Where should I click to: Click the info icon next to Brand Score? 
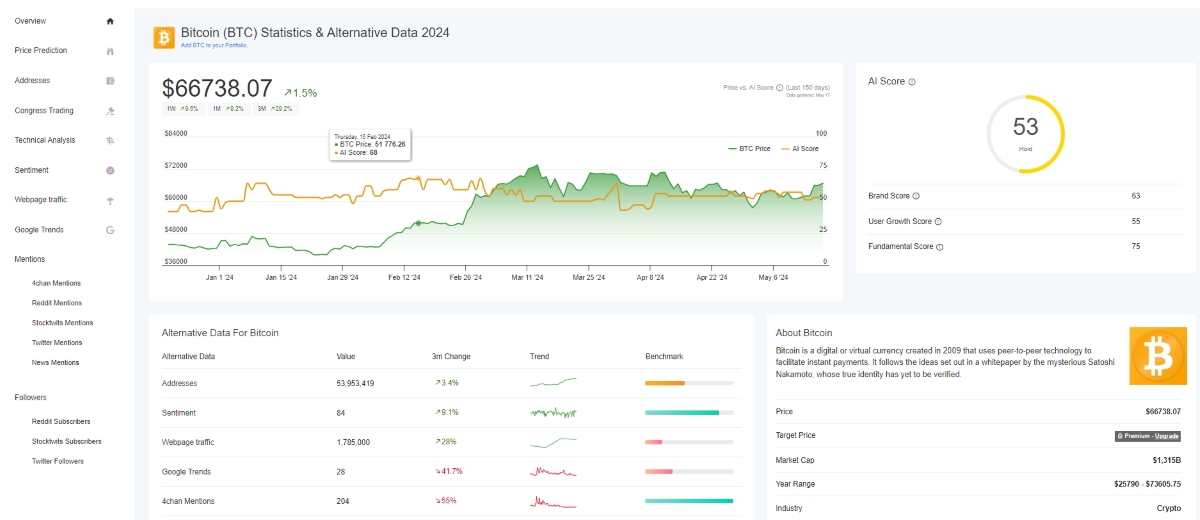(916, 196)
